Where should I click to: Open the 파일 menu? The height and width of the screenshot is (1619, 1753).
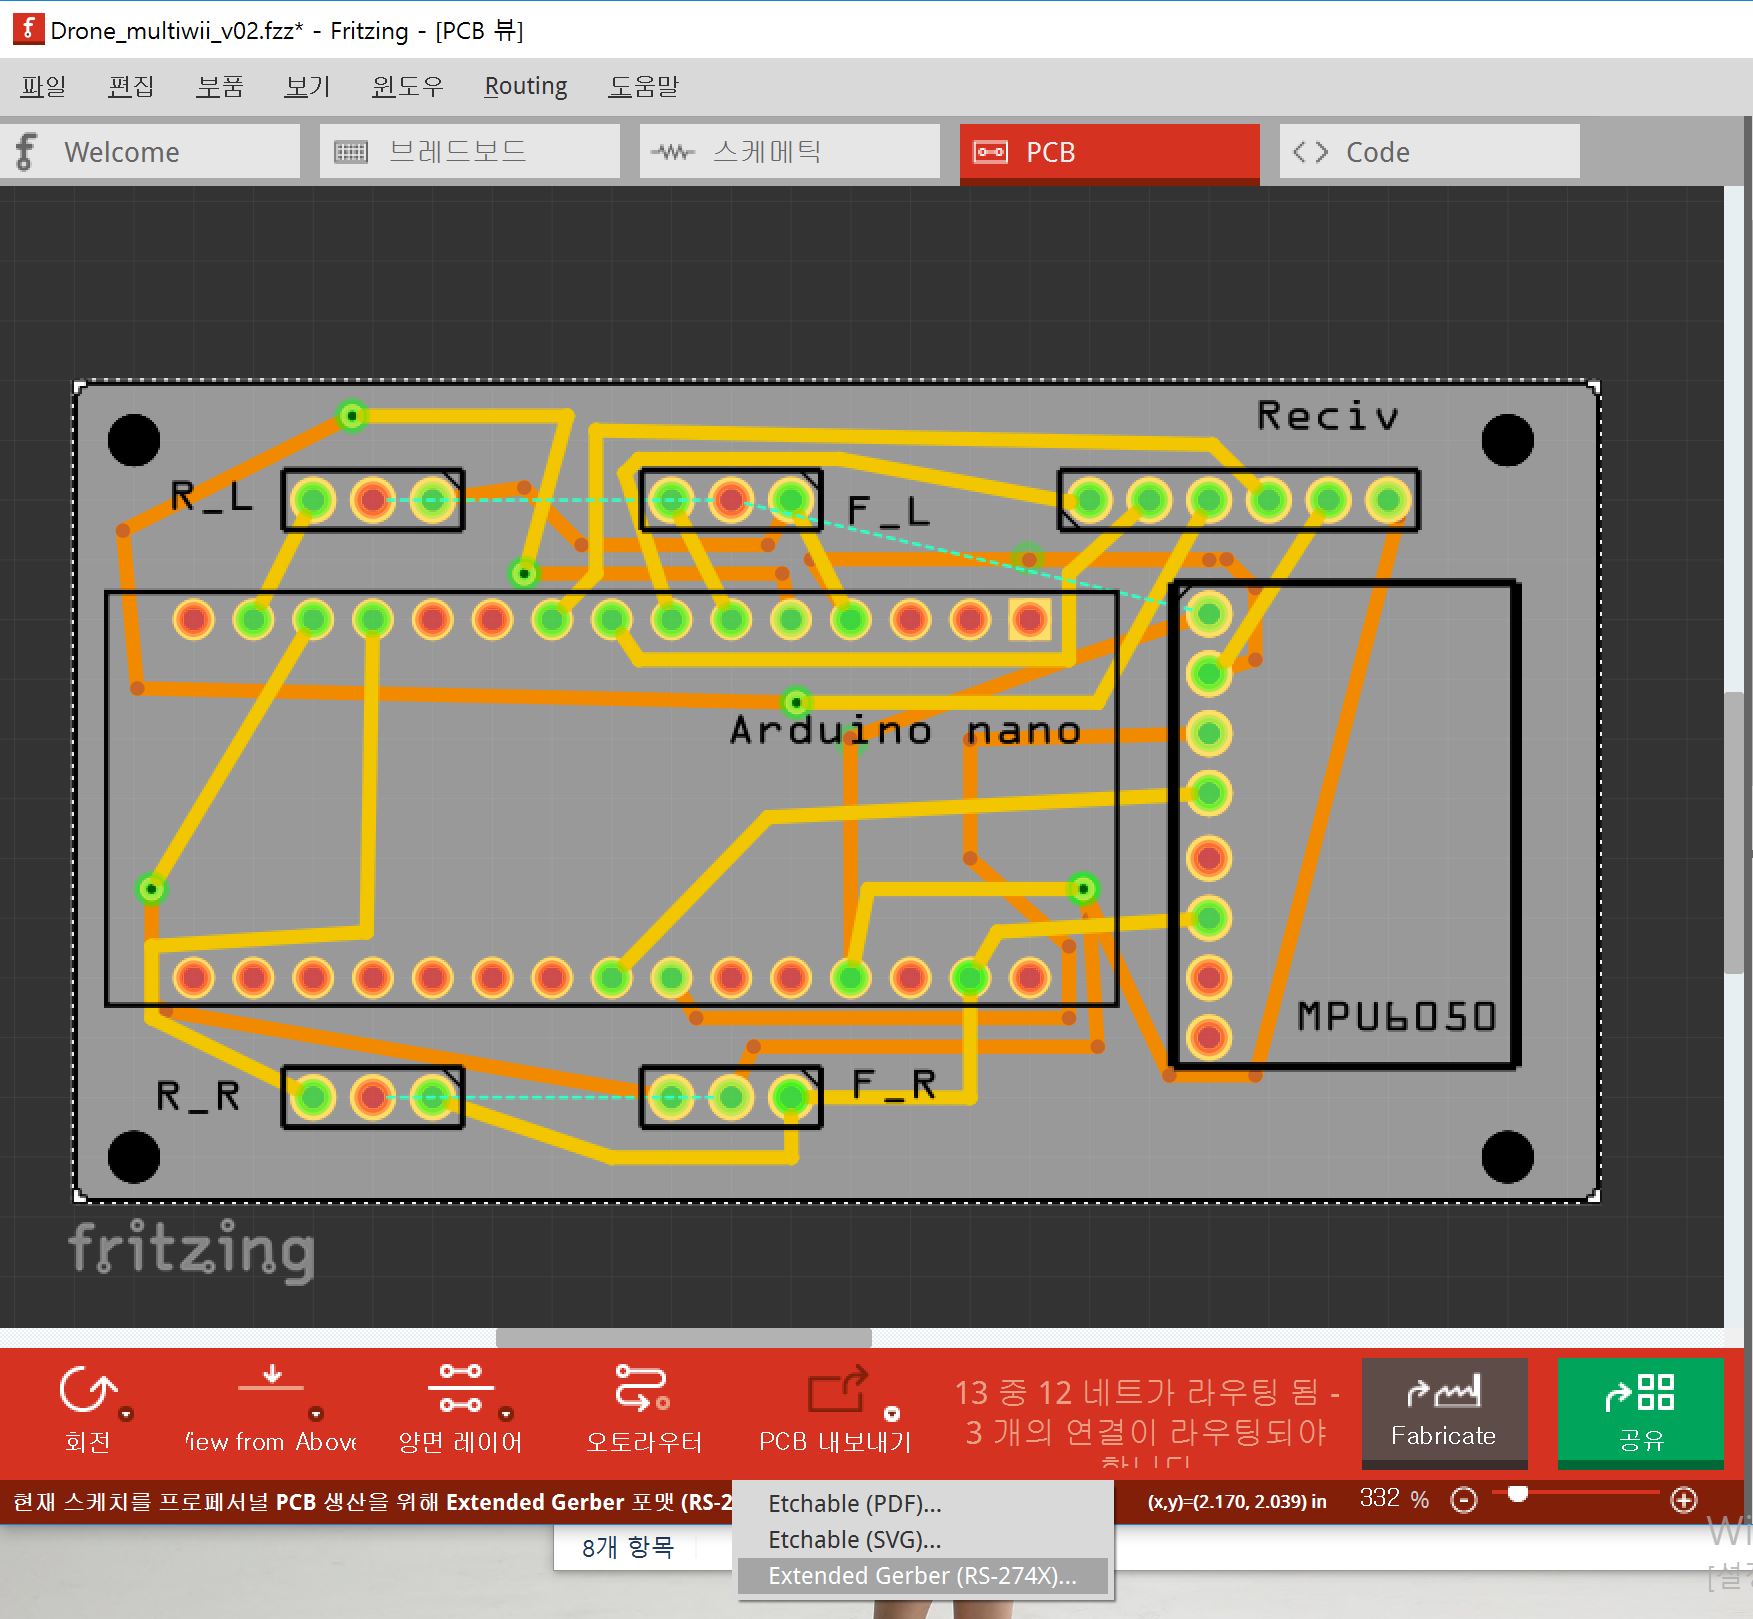(43, 86)
